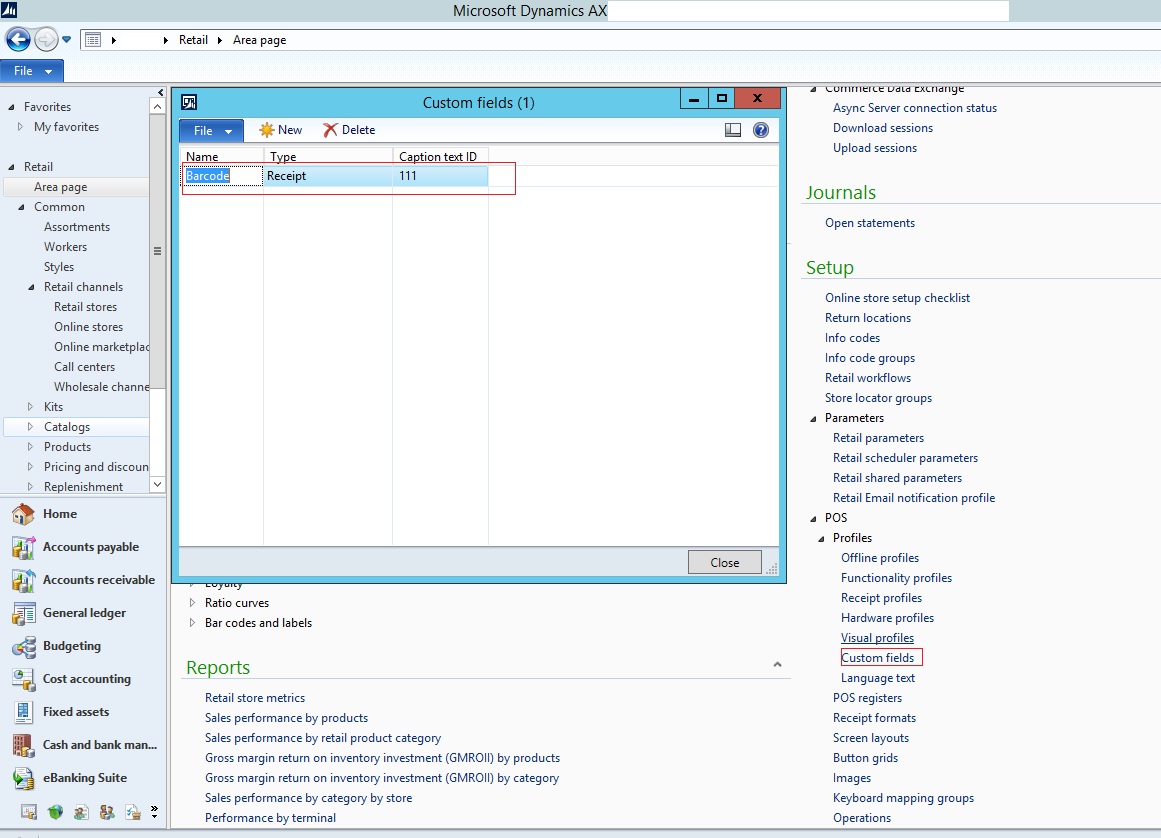Expand the Kits tree node
Screen dimensions: 1161x838
[31, 407]
